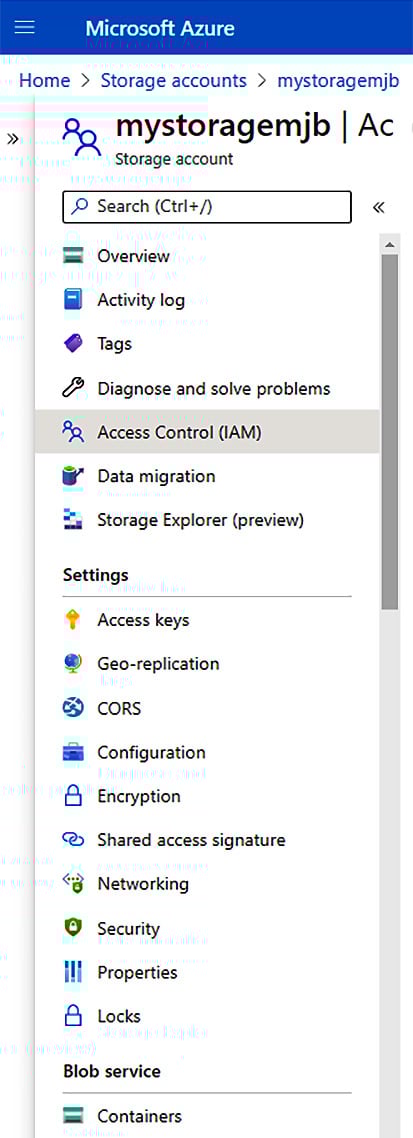Click the Diagnose and solve problems wrench icon
This screenshot has height=1138, width=413.
point(73,388)
